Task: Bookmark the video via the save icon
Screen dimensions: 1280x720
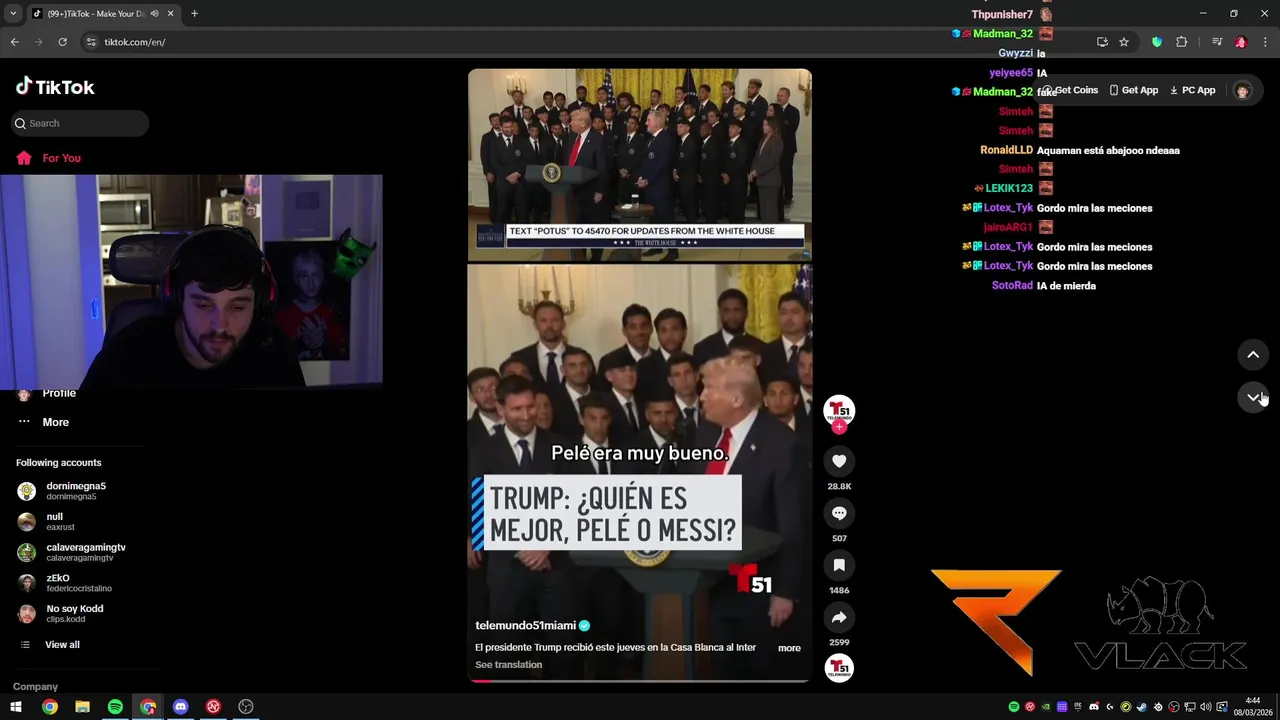Action: 839,565
